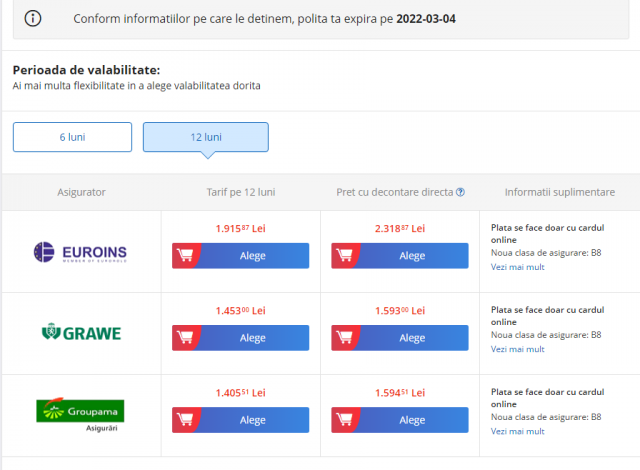The height and width of the screenshot is (470, 640).
Task: Select the 12 luni validity period
Action: [x=205, y=137]
